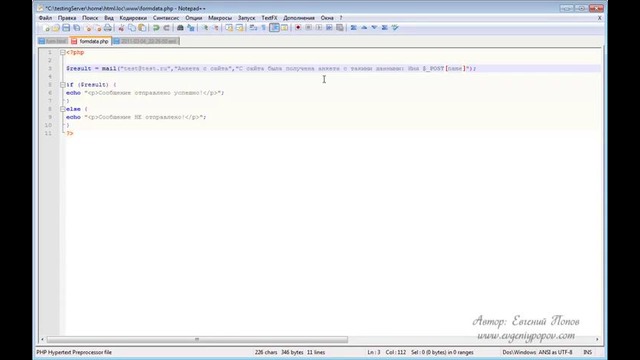
Task: Close document with X at menu bar end
Action: [600, 18]
